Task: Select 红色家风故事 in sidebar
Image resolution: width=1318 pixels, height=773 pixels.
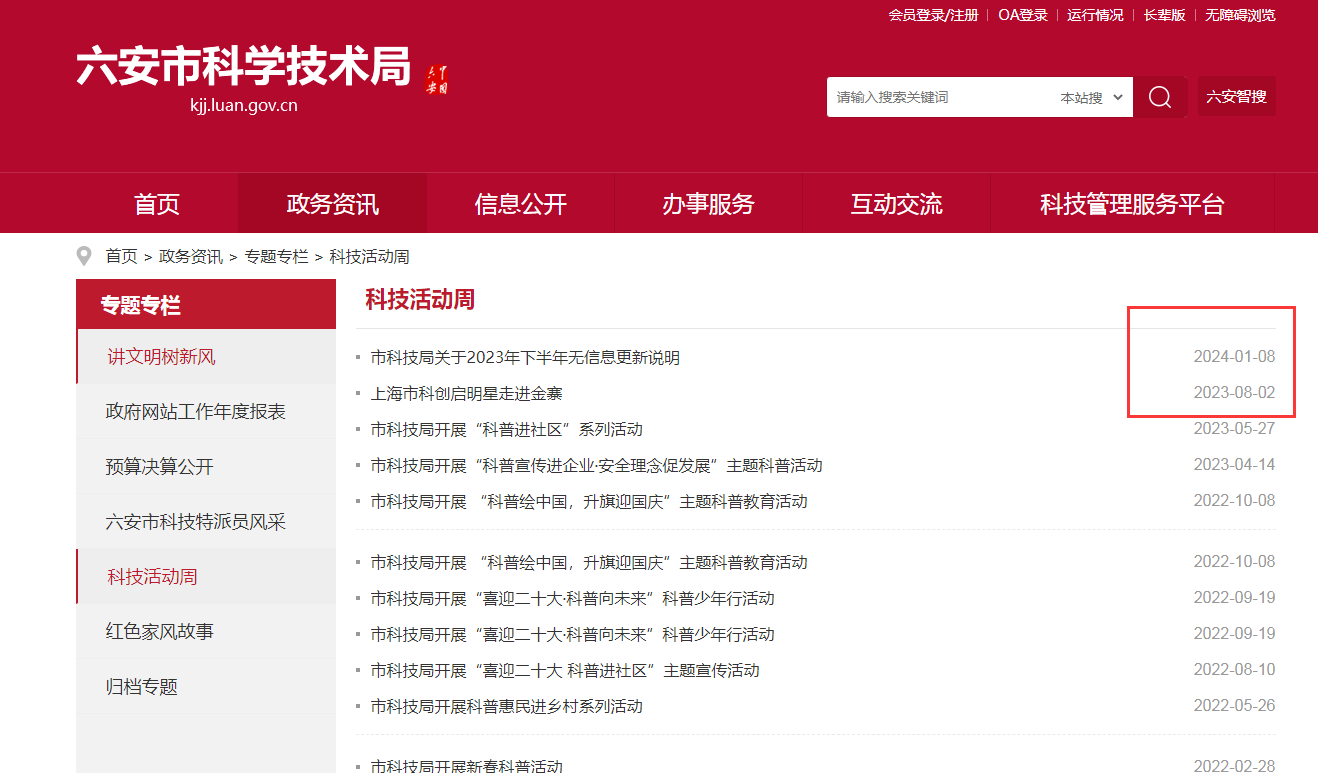Action: point(206,632)
